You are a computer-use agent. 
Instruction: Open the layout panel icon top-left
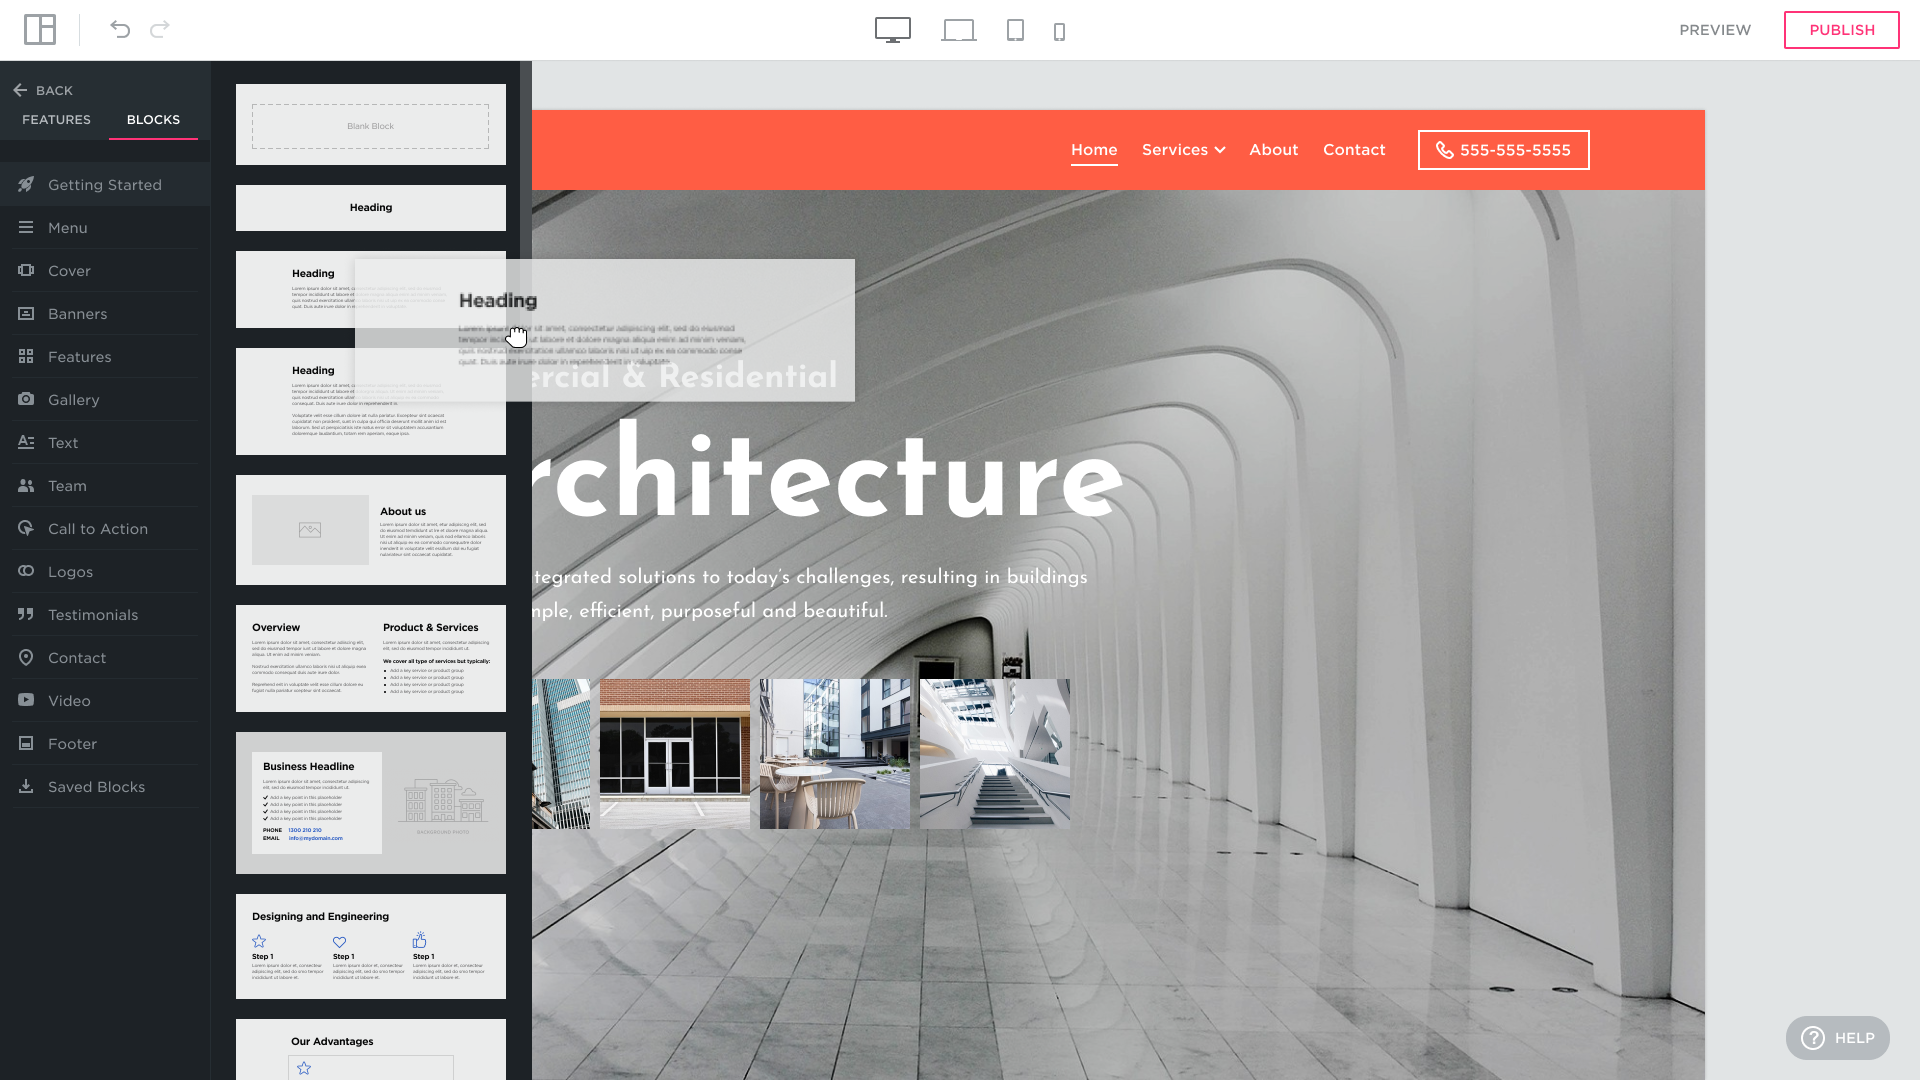click(x=40, y=30)
